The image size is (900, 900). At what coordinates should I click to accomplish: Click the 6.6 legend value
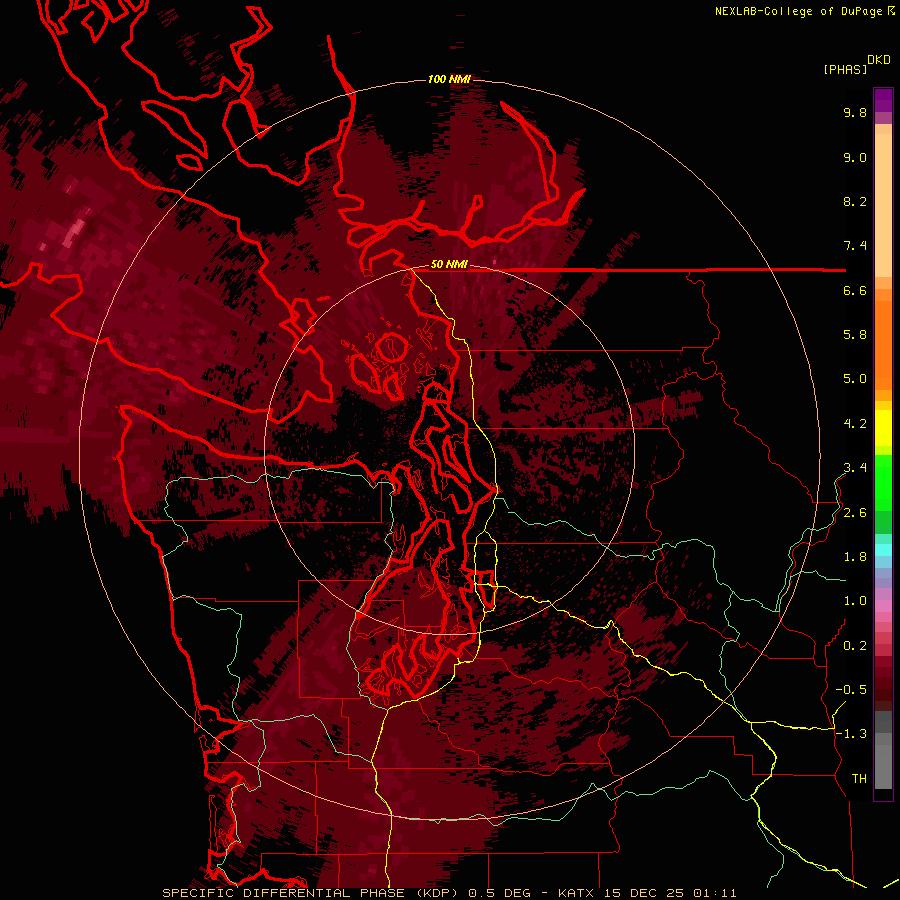(855, 290)
